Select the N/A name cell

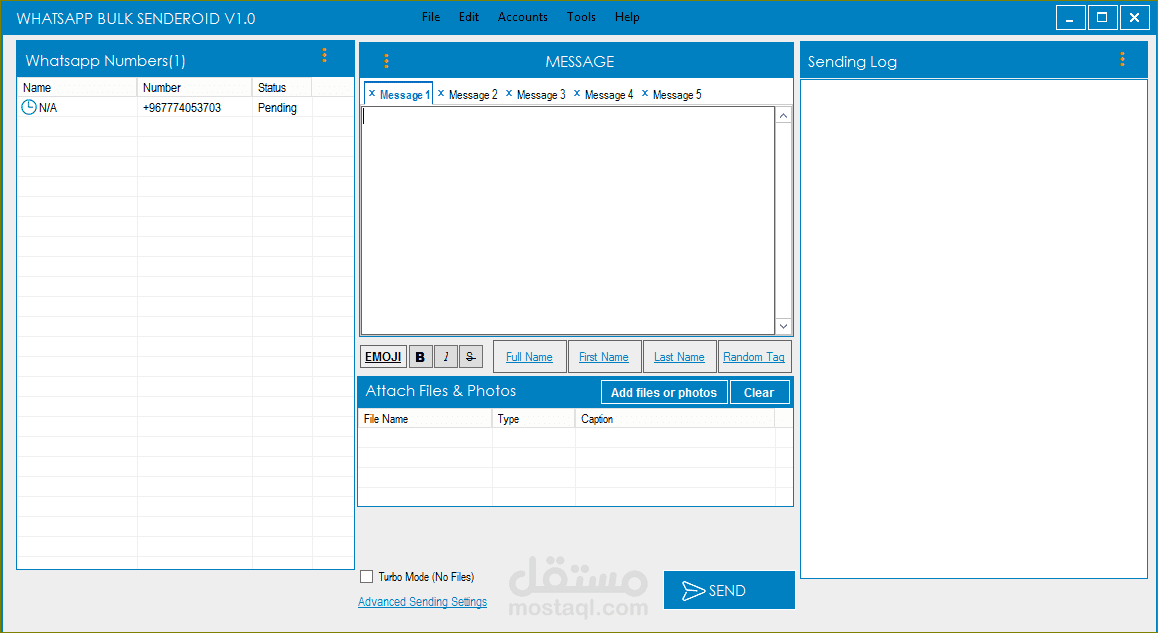47,108
